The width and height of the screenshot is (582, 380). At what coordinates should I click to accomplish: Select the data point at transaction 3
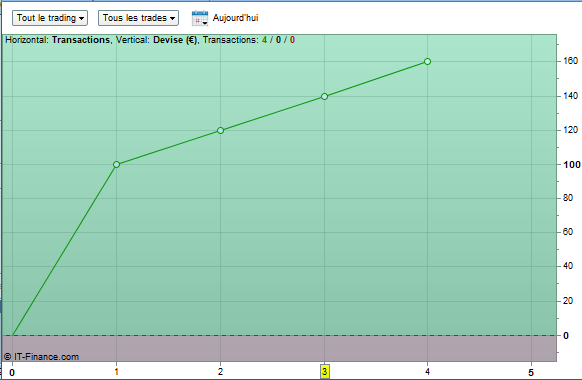click(x=324, y=96)
